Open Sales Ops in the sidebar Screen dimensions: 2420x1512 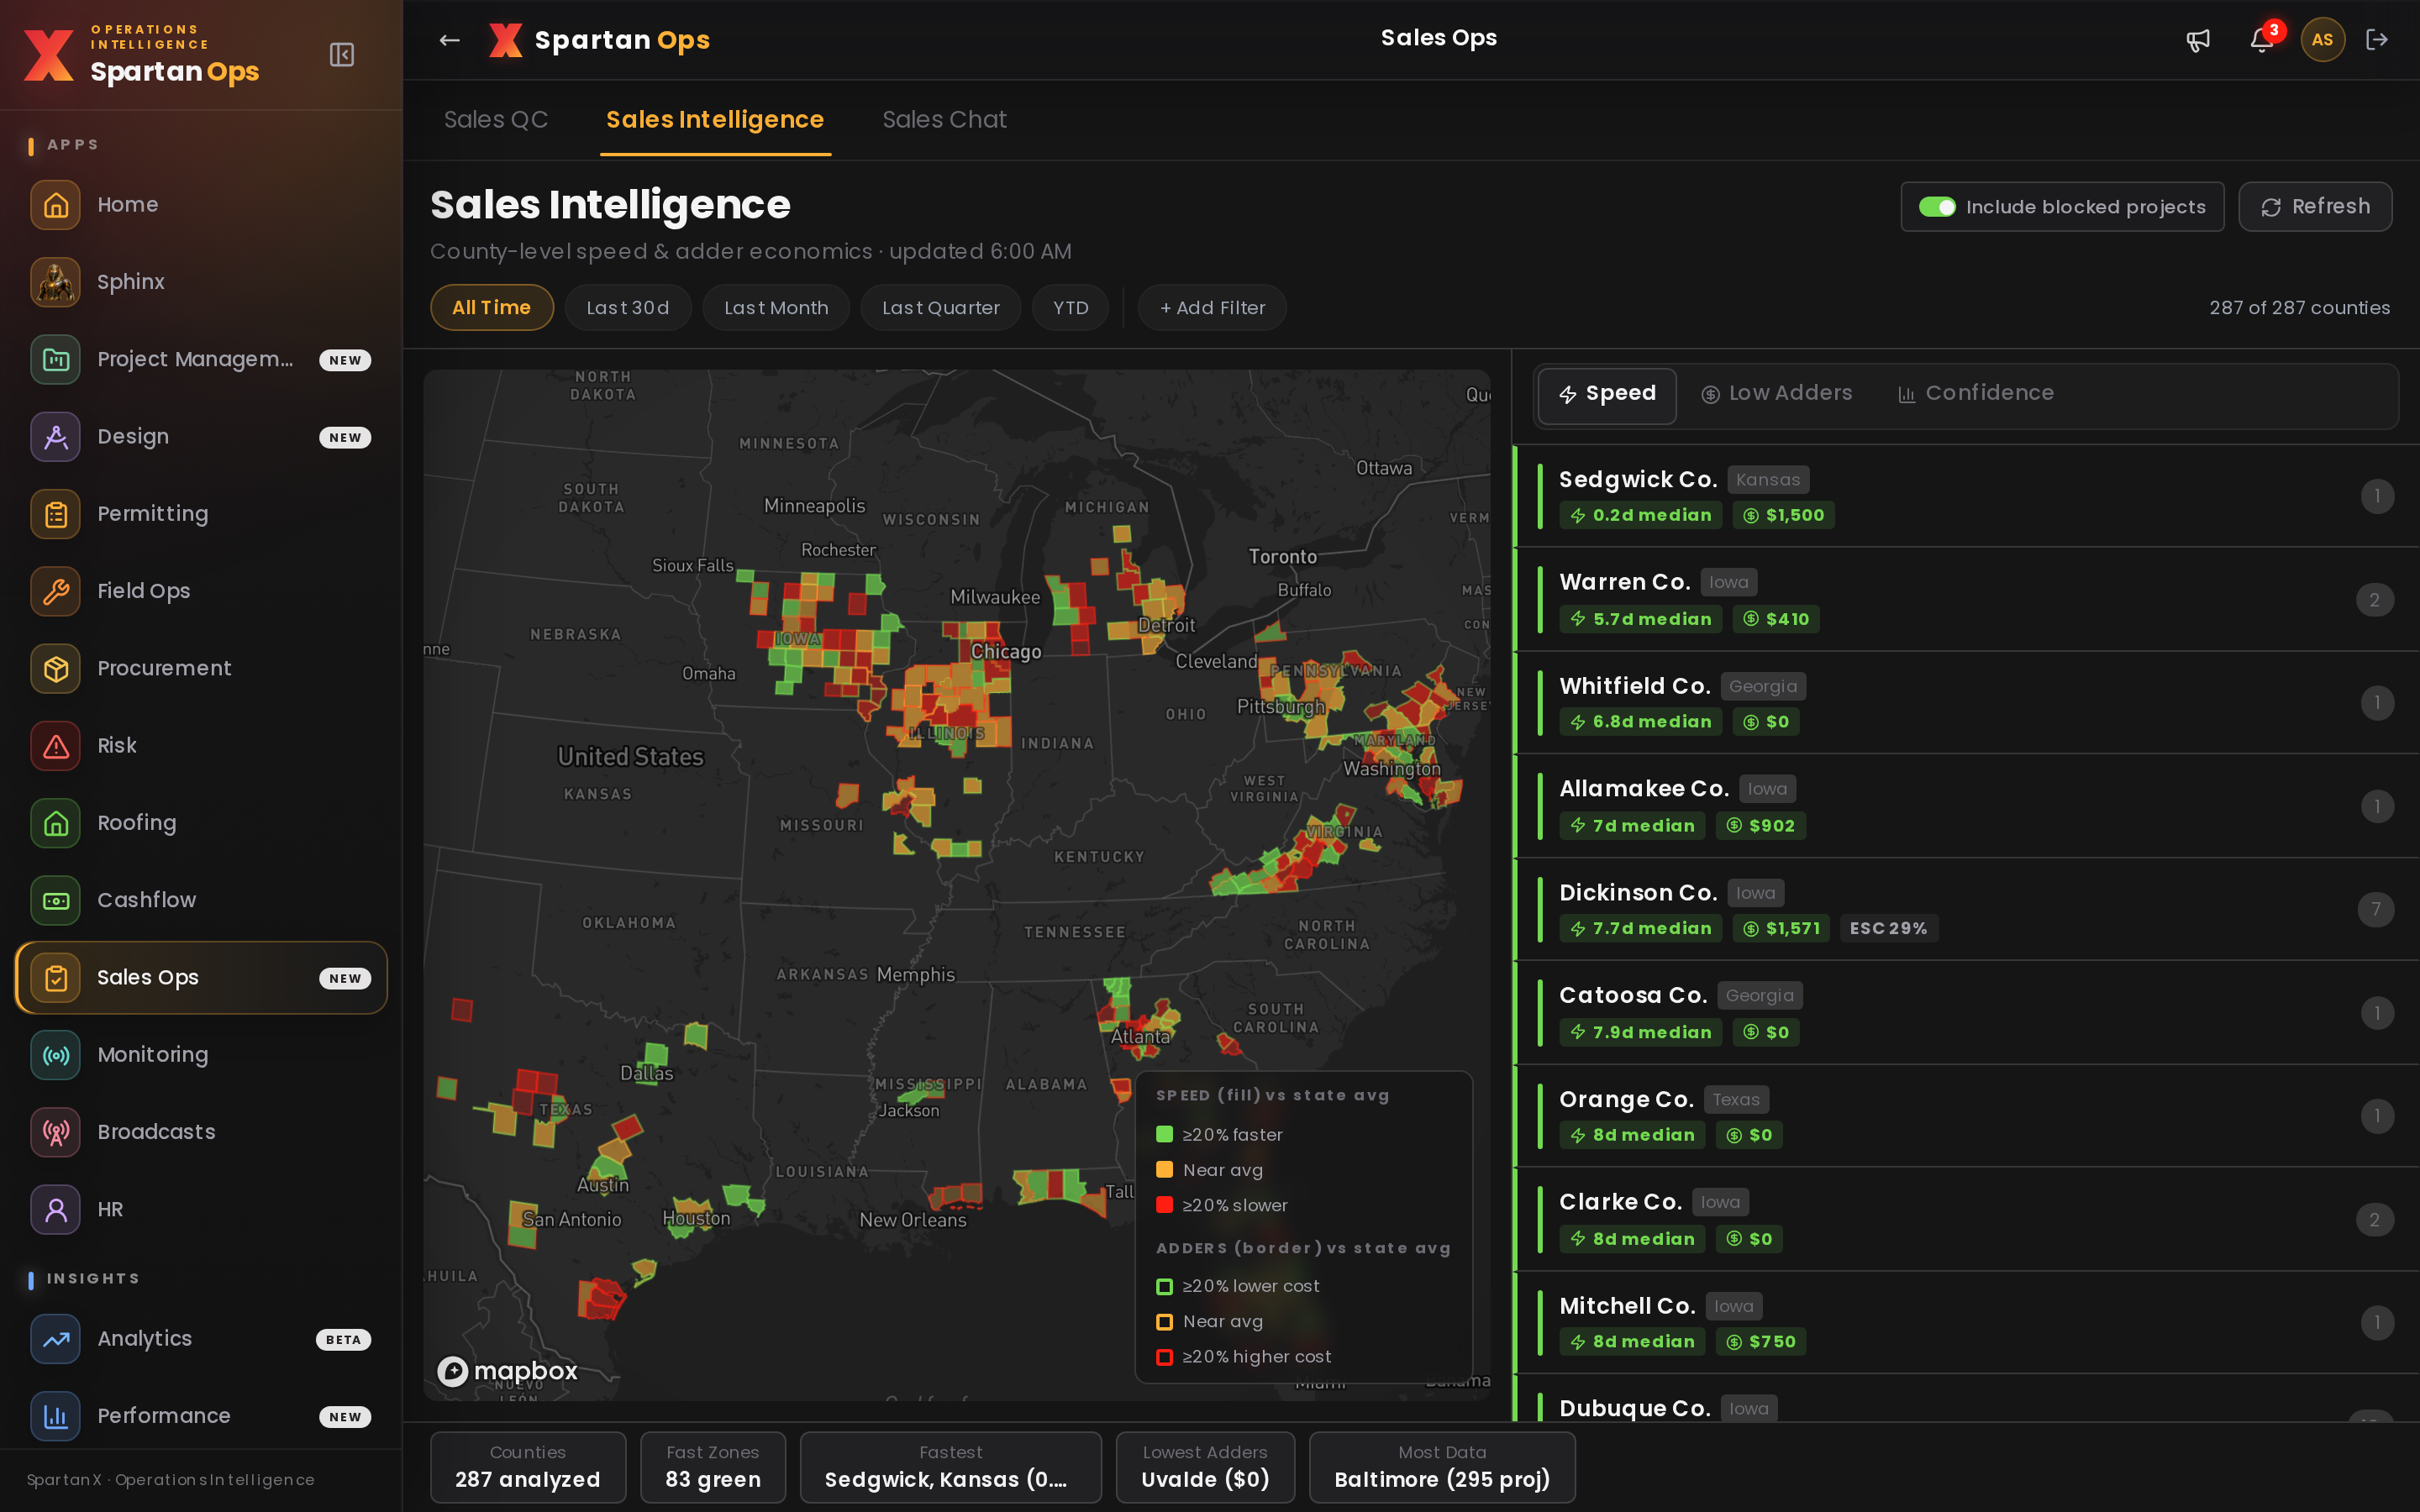tap(201, 978)
